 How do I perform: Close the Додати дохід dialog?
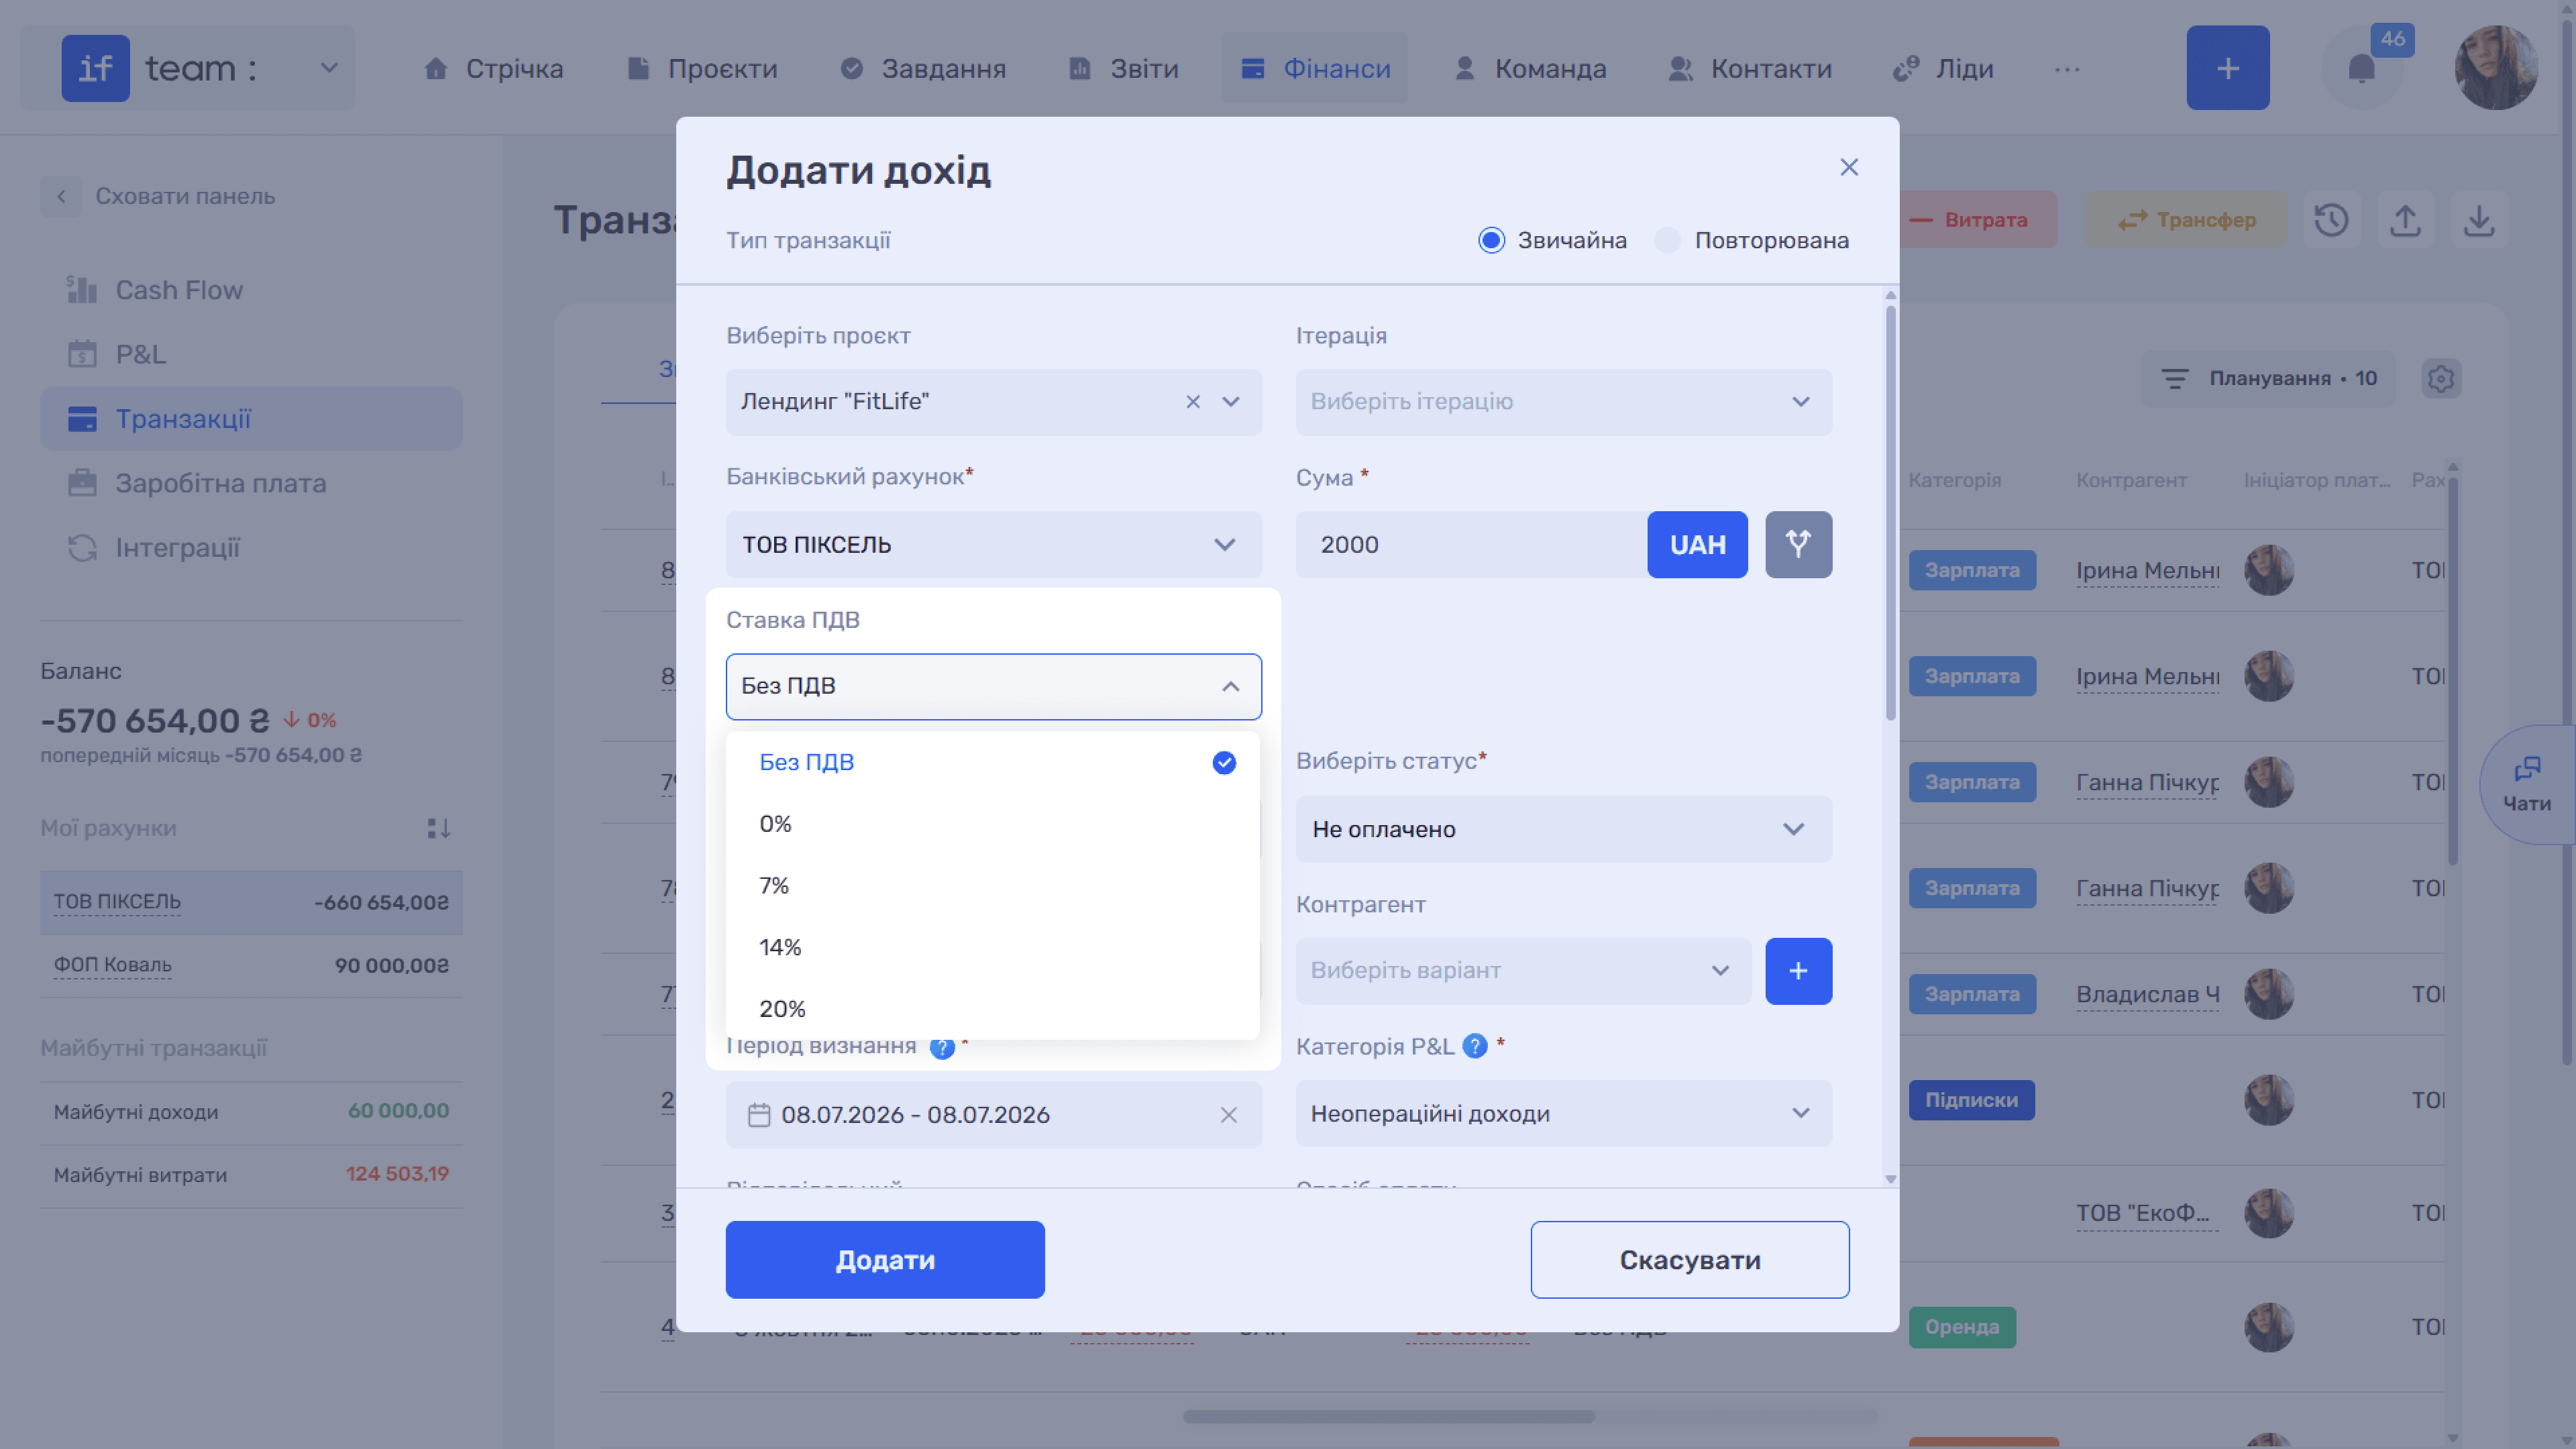click(x=1849, y=167)
